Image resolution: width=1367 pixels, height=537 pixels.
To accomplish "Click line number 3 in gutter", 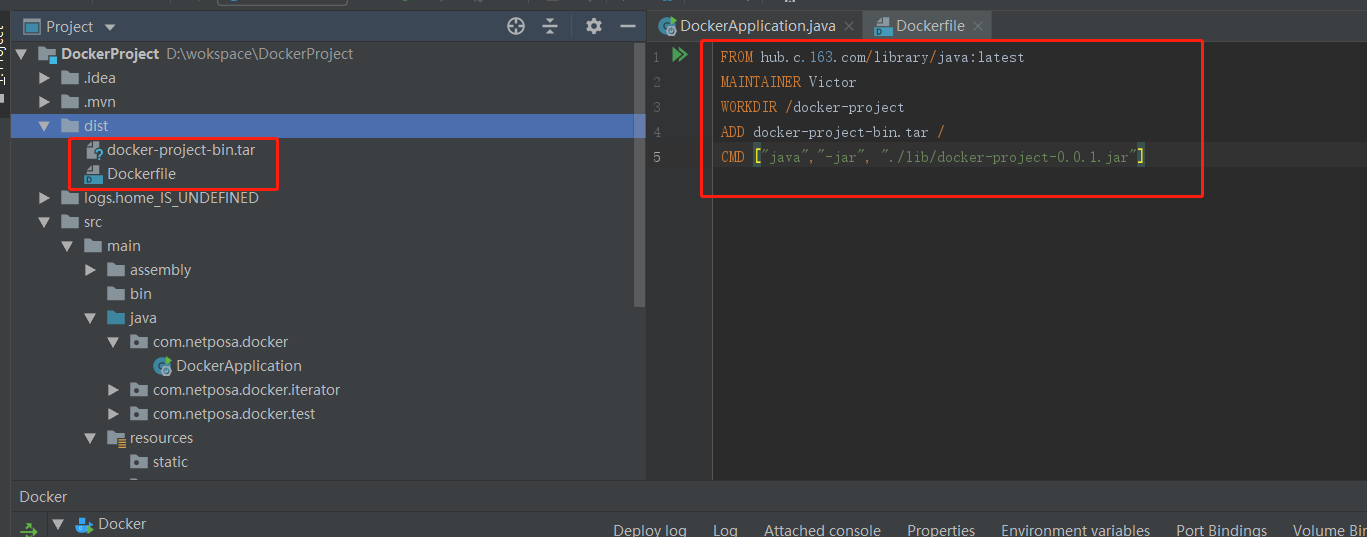I will [656, 107].
